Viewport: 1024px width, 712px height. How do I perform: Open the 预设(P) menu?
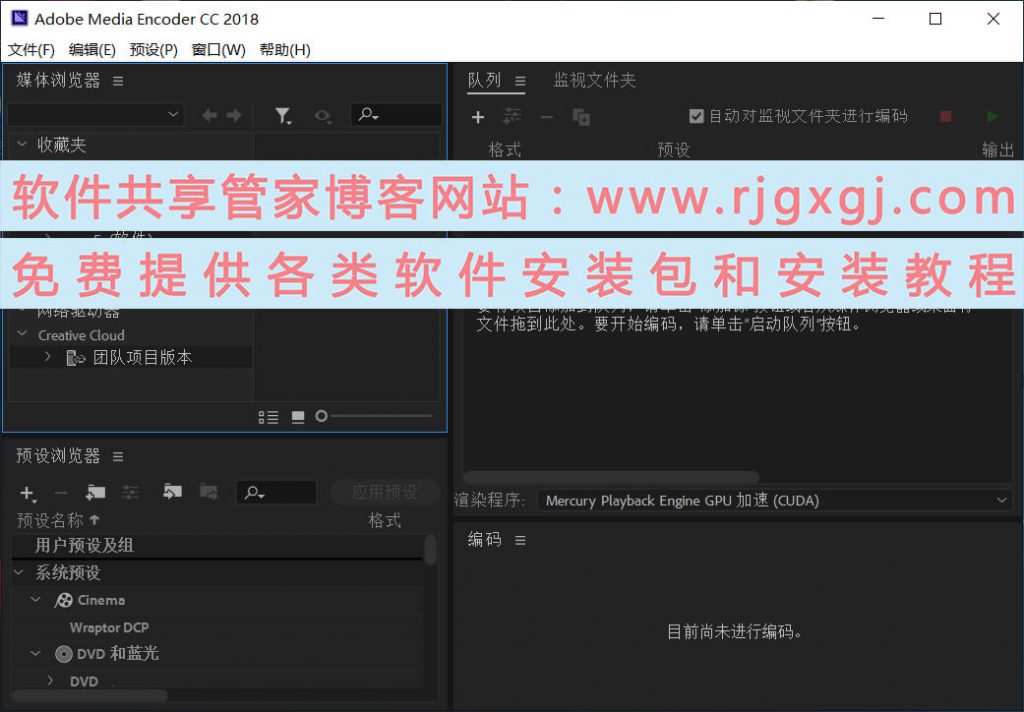153,50
